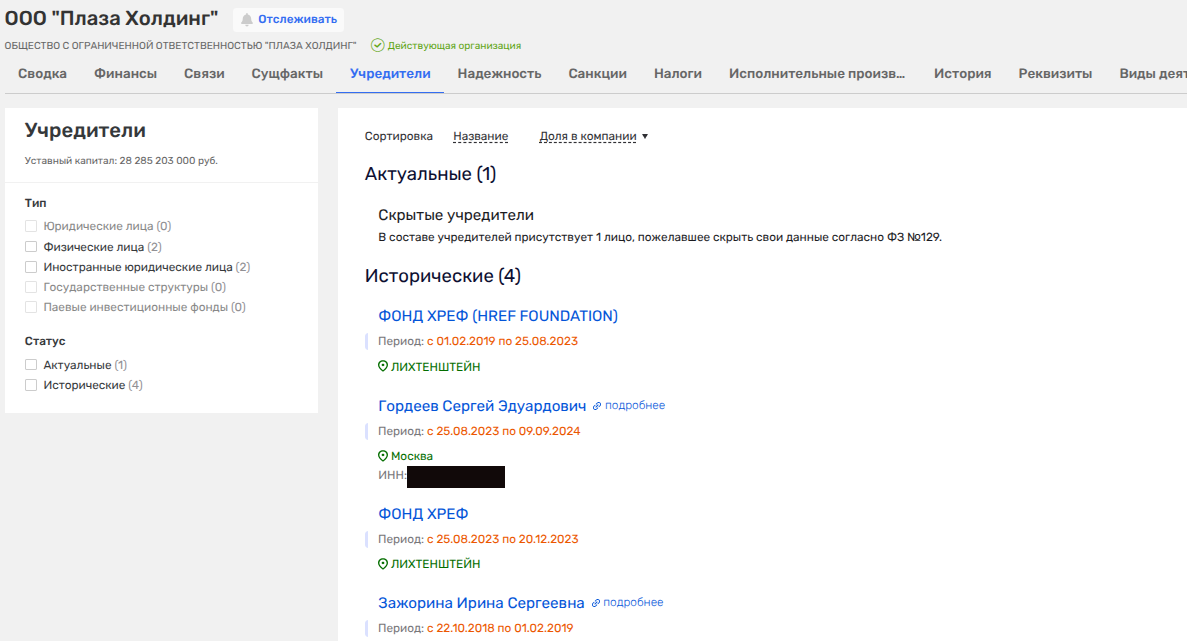Open Гордеев Сергей Эдуардович profile link
1187x641 pixels.
[x=482, y=406]
